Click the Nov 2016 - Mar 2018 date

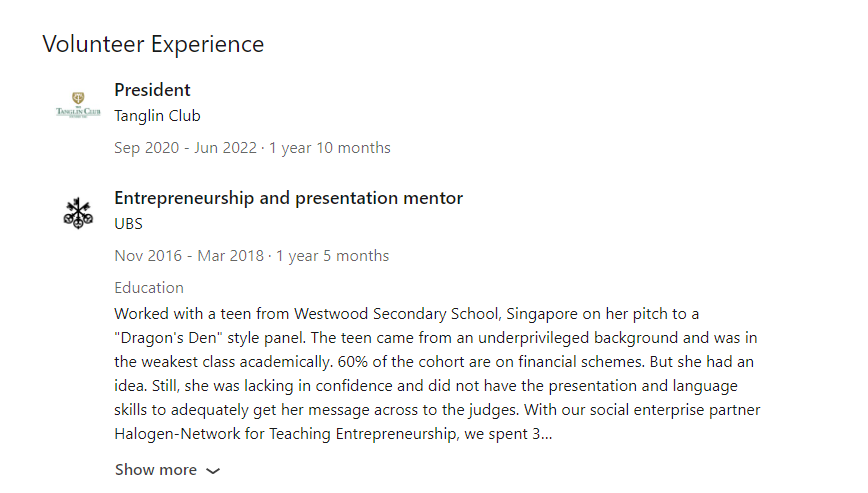pos(189,256)
